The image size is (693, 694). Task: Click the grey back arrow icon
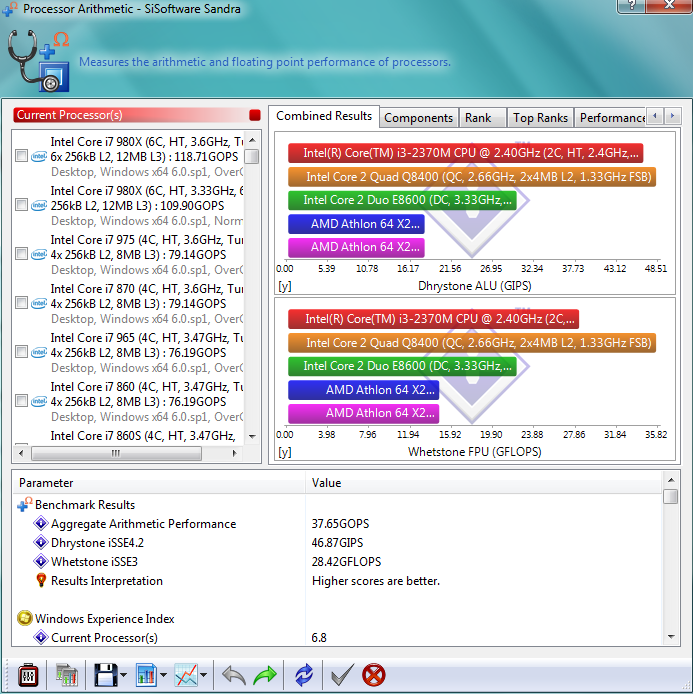(233, 675)
